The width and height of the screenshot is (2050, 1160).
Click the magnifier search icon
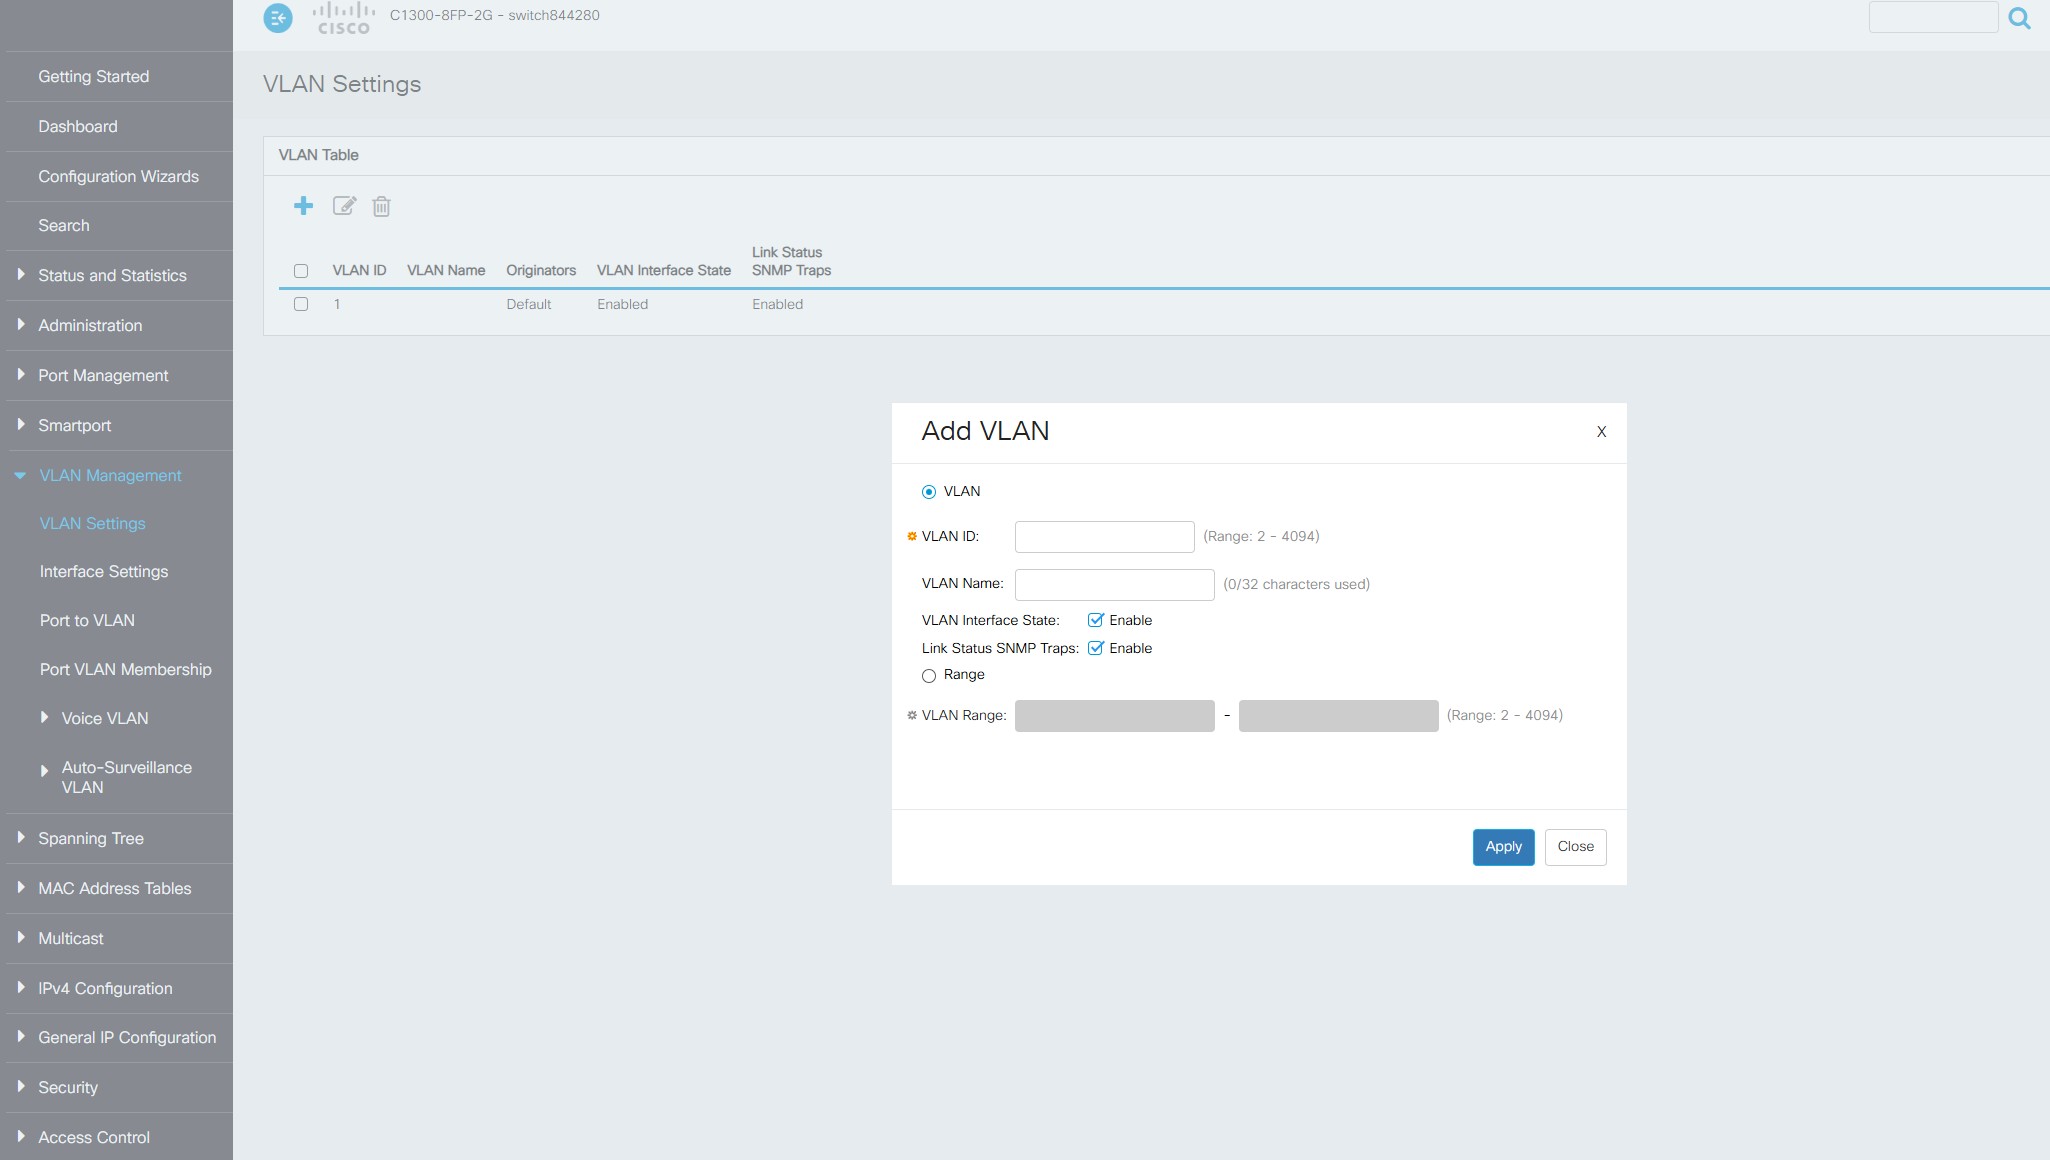coord(2019,18)
